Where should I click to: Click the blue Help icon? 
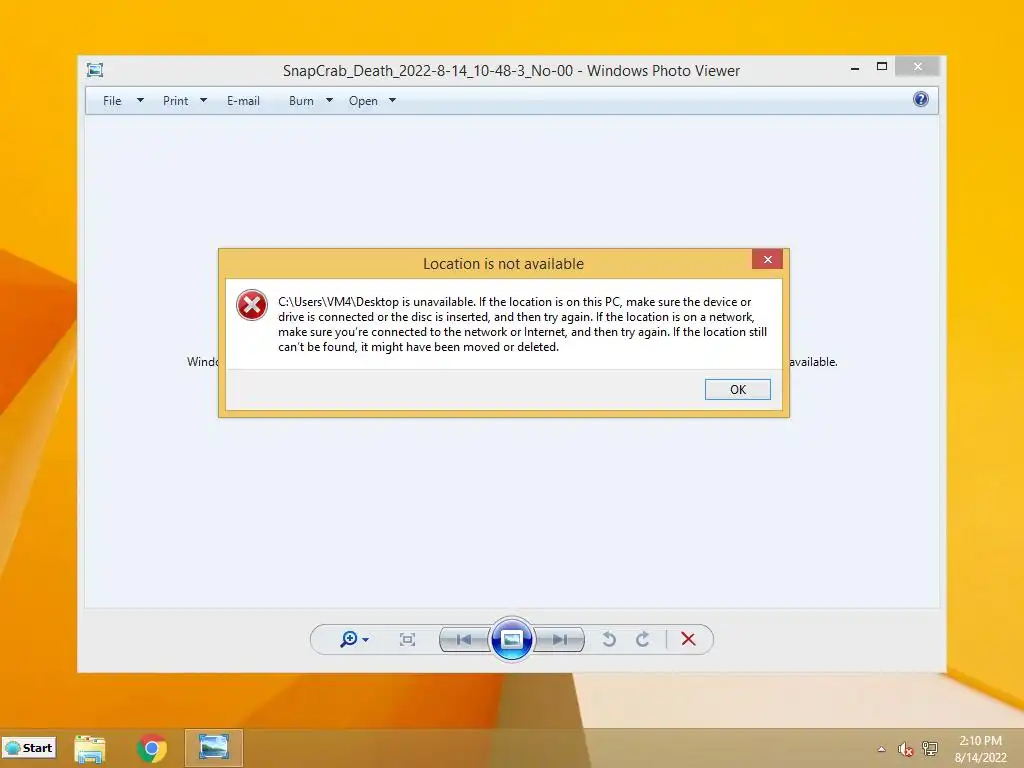(x=921, y=99)
